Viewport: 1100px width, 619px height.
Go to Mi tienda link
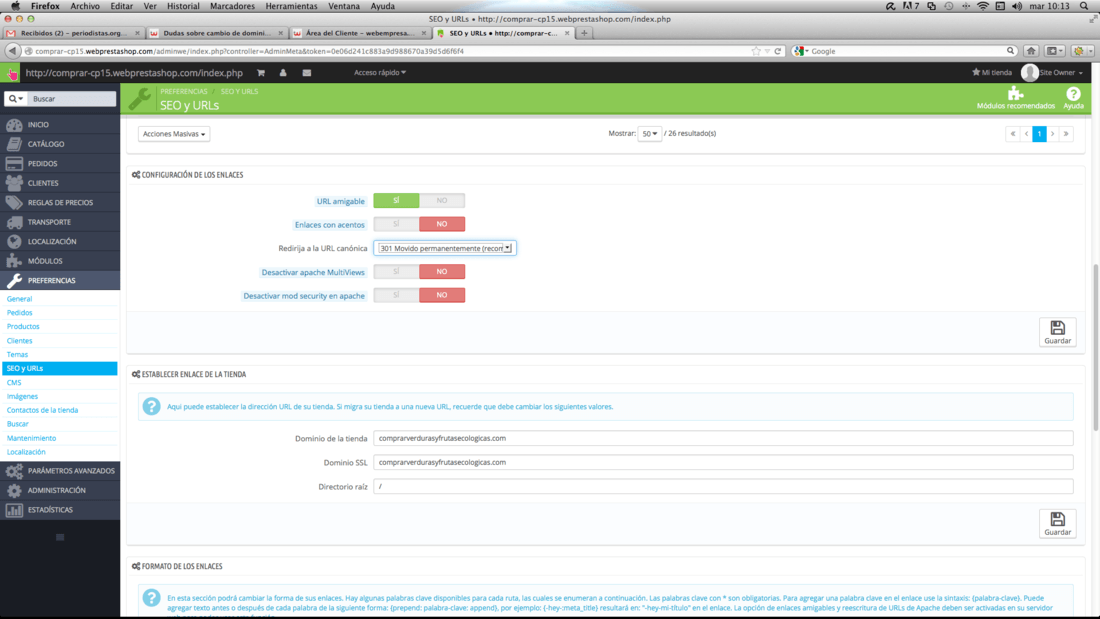[x=992, y=72]
